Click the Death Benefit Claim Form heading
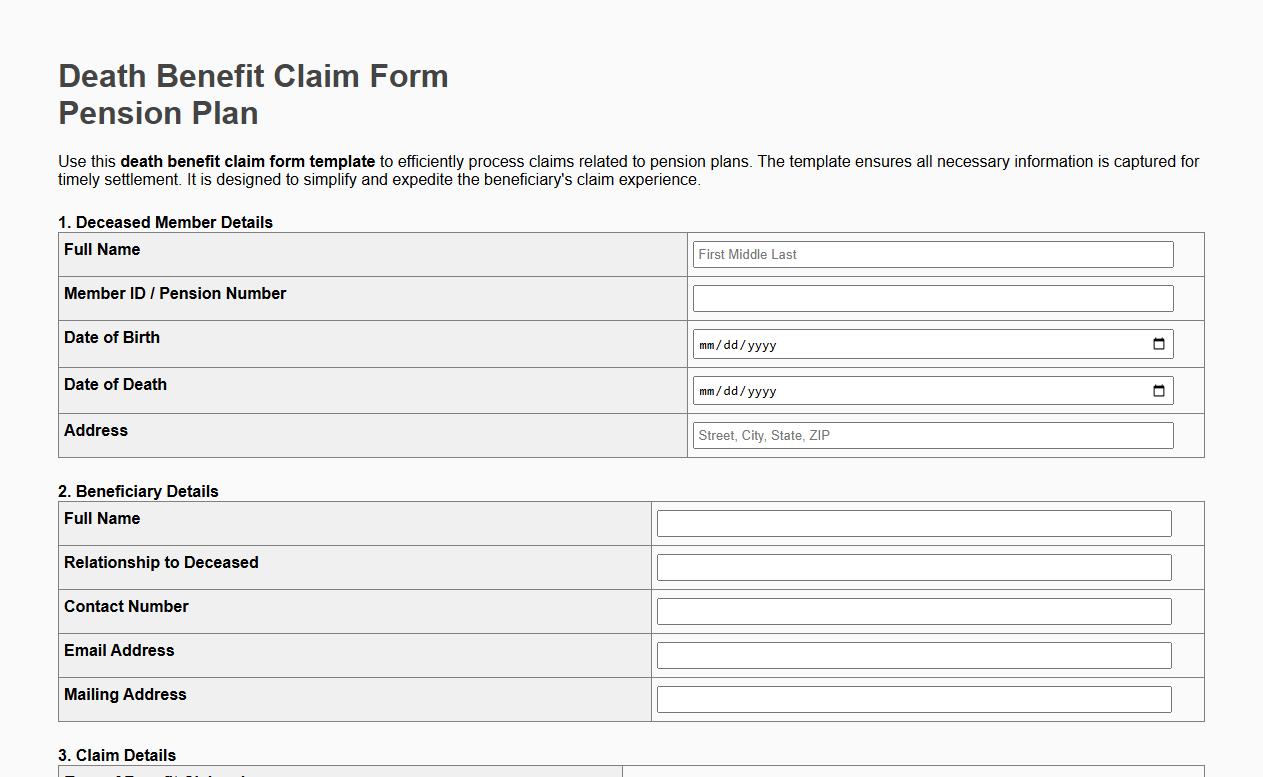 [252, 76]
